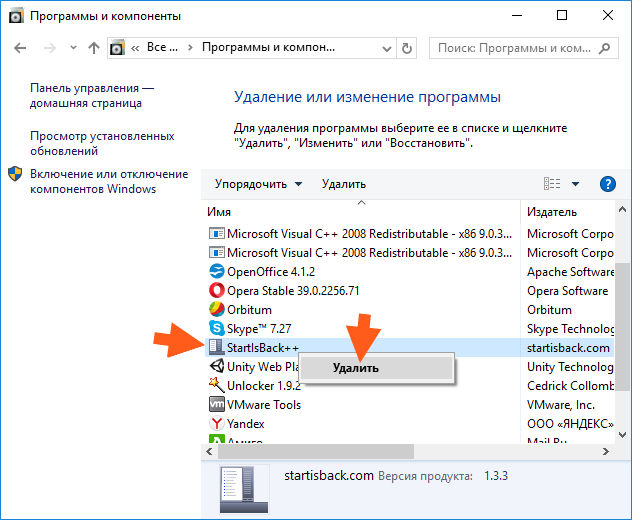Expand the breadcrumb arrow after 'Все ...'
The height and width of the screenshot is (520, 632).
click(x=190, y=48)
